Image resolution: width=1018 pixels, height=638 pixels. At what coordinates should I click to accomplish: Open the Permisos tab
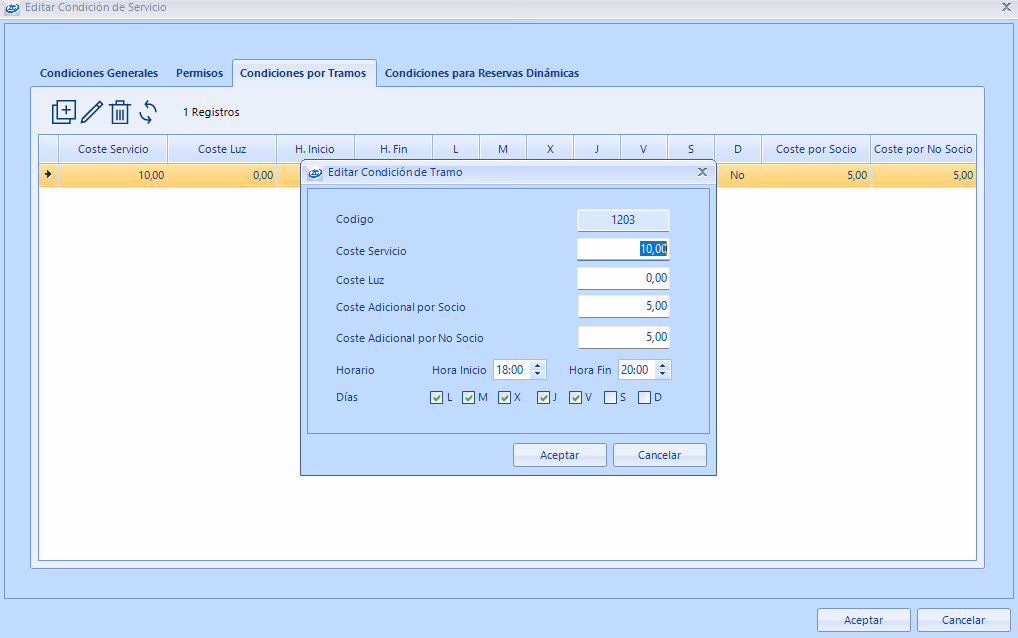pos(199,73)
